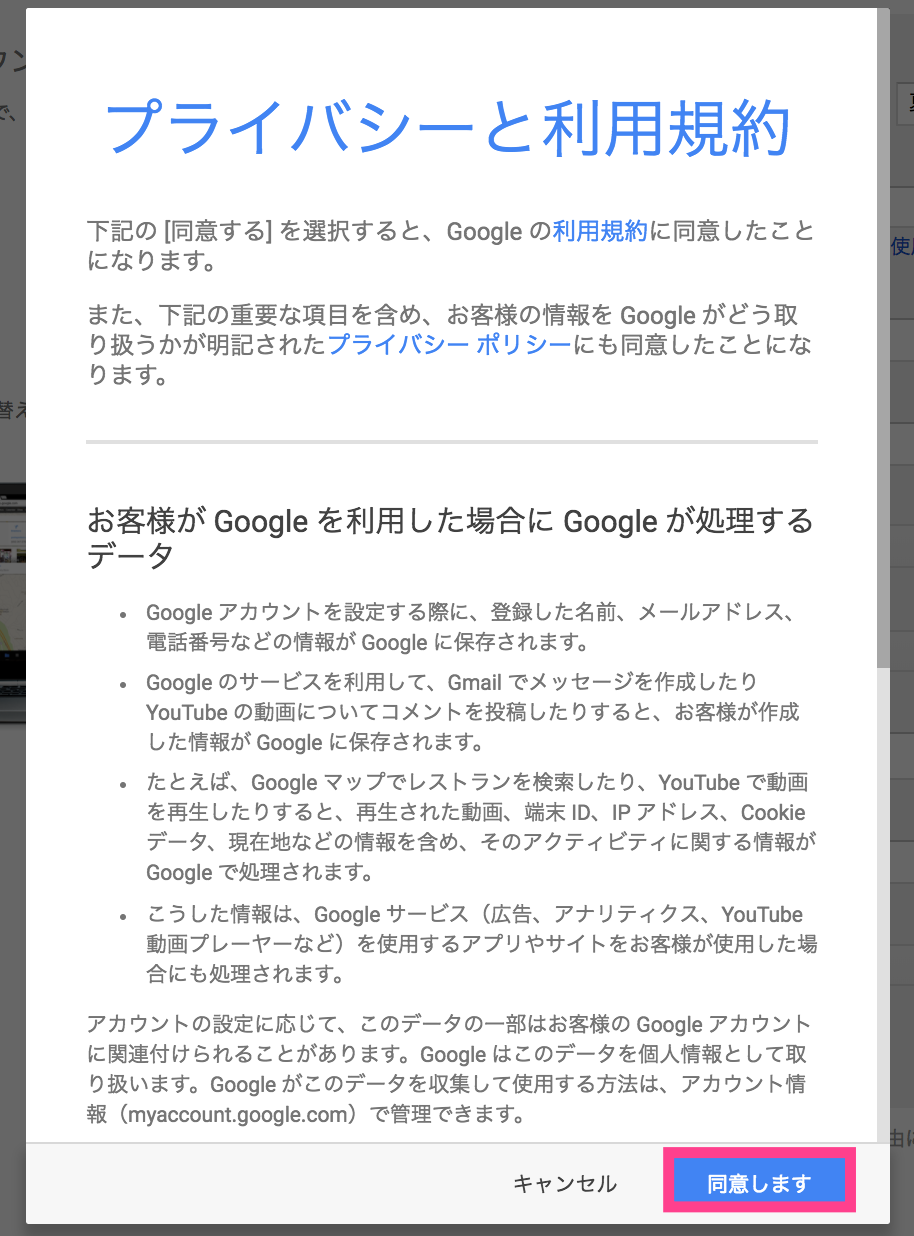Click the お客様が Google を利用した場合 subheading
The width and height of the screenshot is (914, 1236).
[451, 538]
